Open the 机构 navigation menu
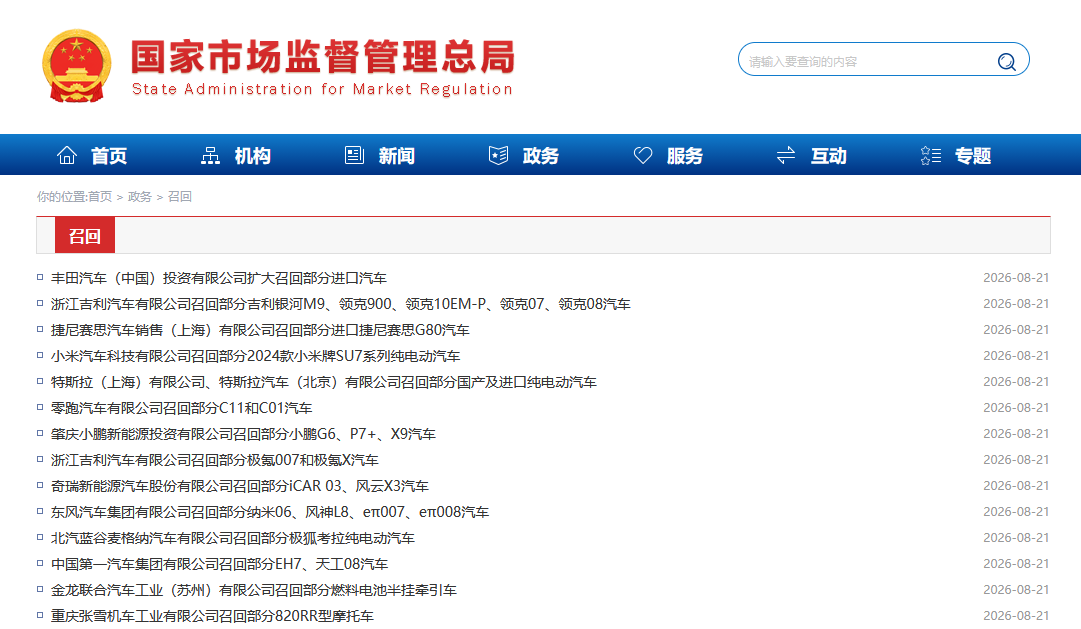The height and width of the screenshot is (629, 1081). point(252,156)
